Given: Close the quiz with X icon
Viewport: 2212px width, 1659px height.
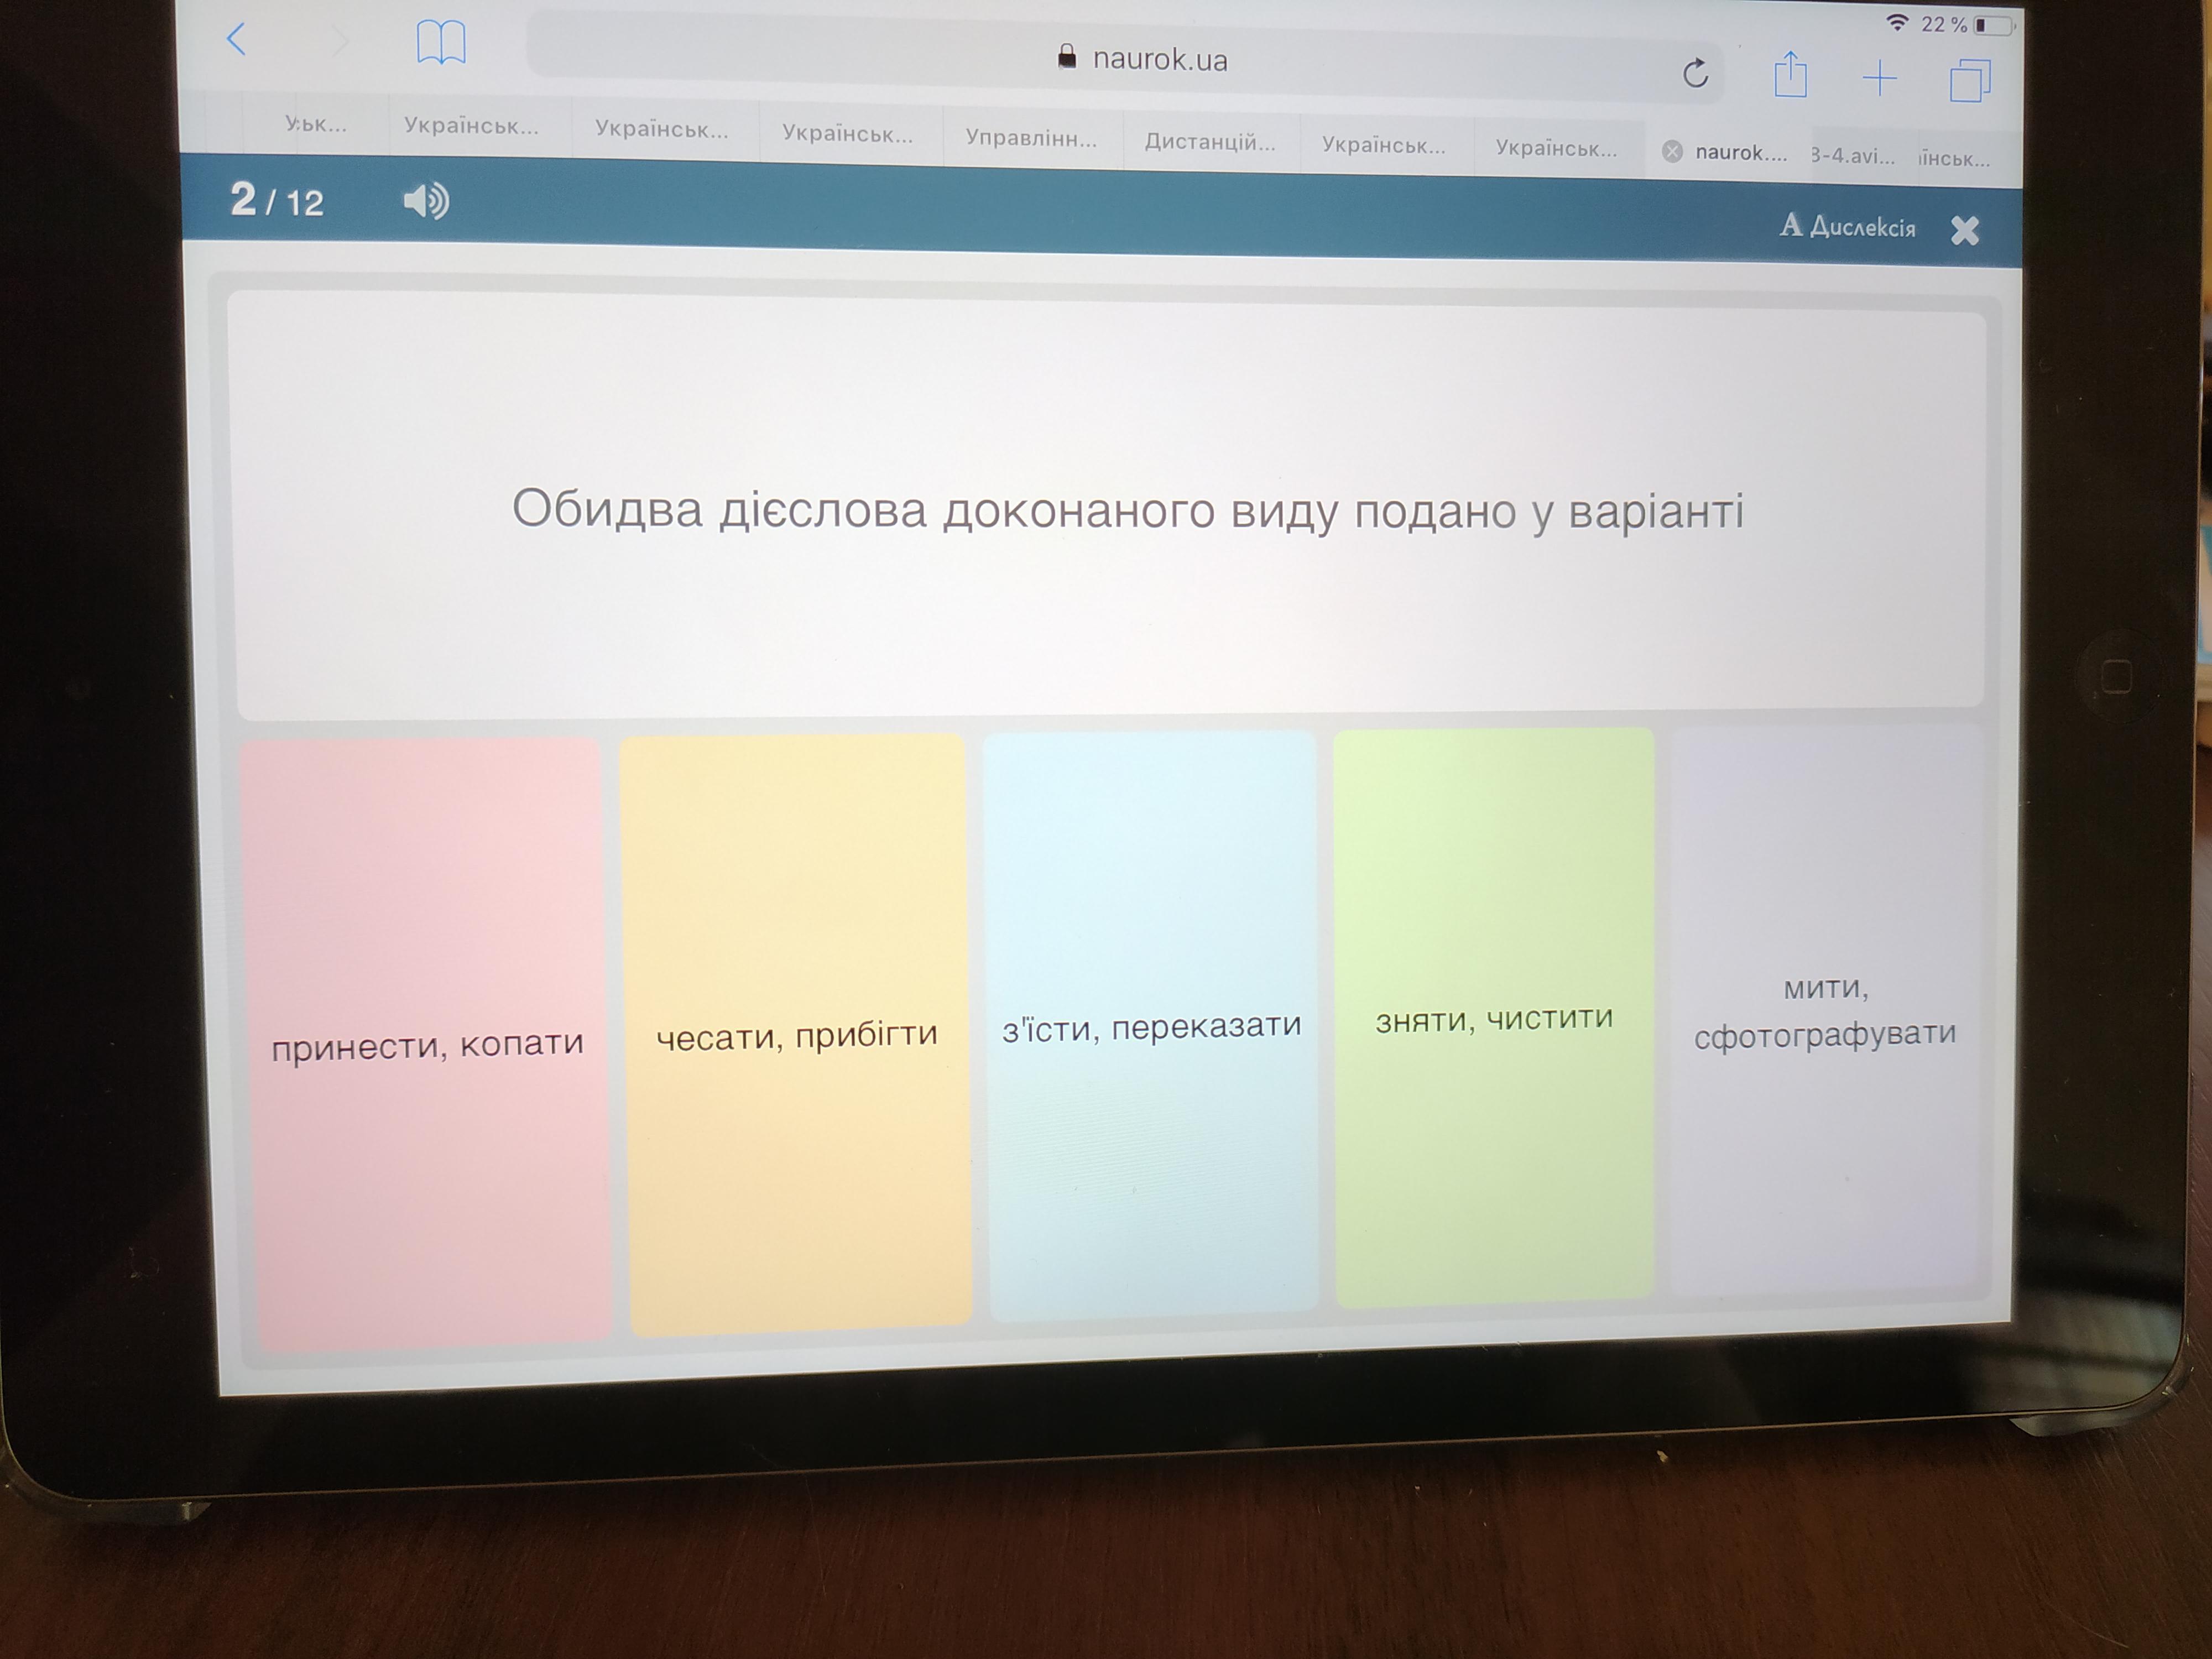Looking at the screenshot, I should point(1964,231).
